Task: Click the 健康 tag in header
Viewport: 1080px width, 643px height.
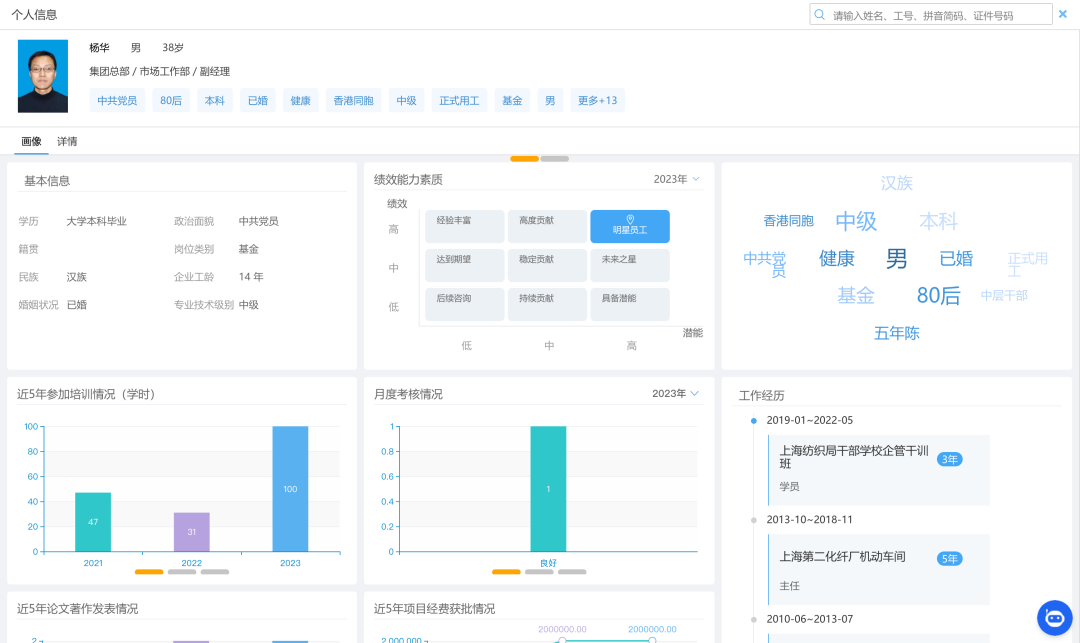Action: coord(300,101)
